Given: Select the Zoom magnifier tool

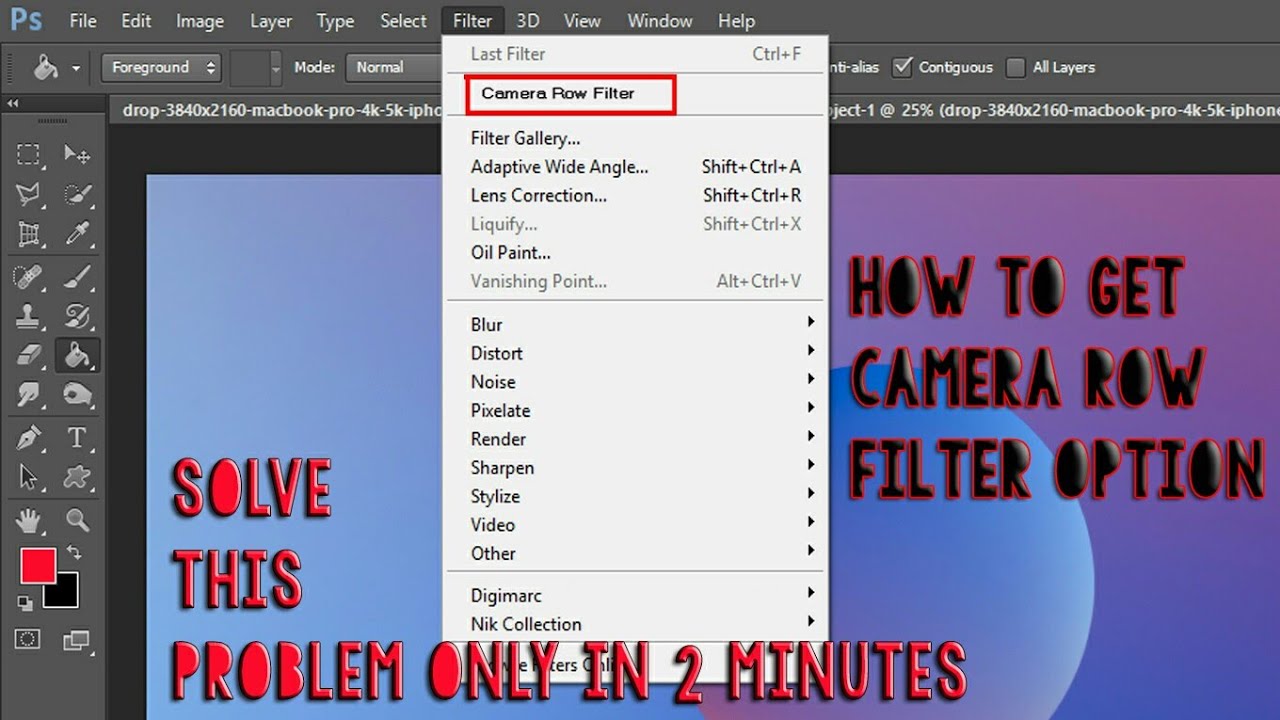Looking at the screenshot, I should click(x=77, y=519).
